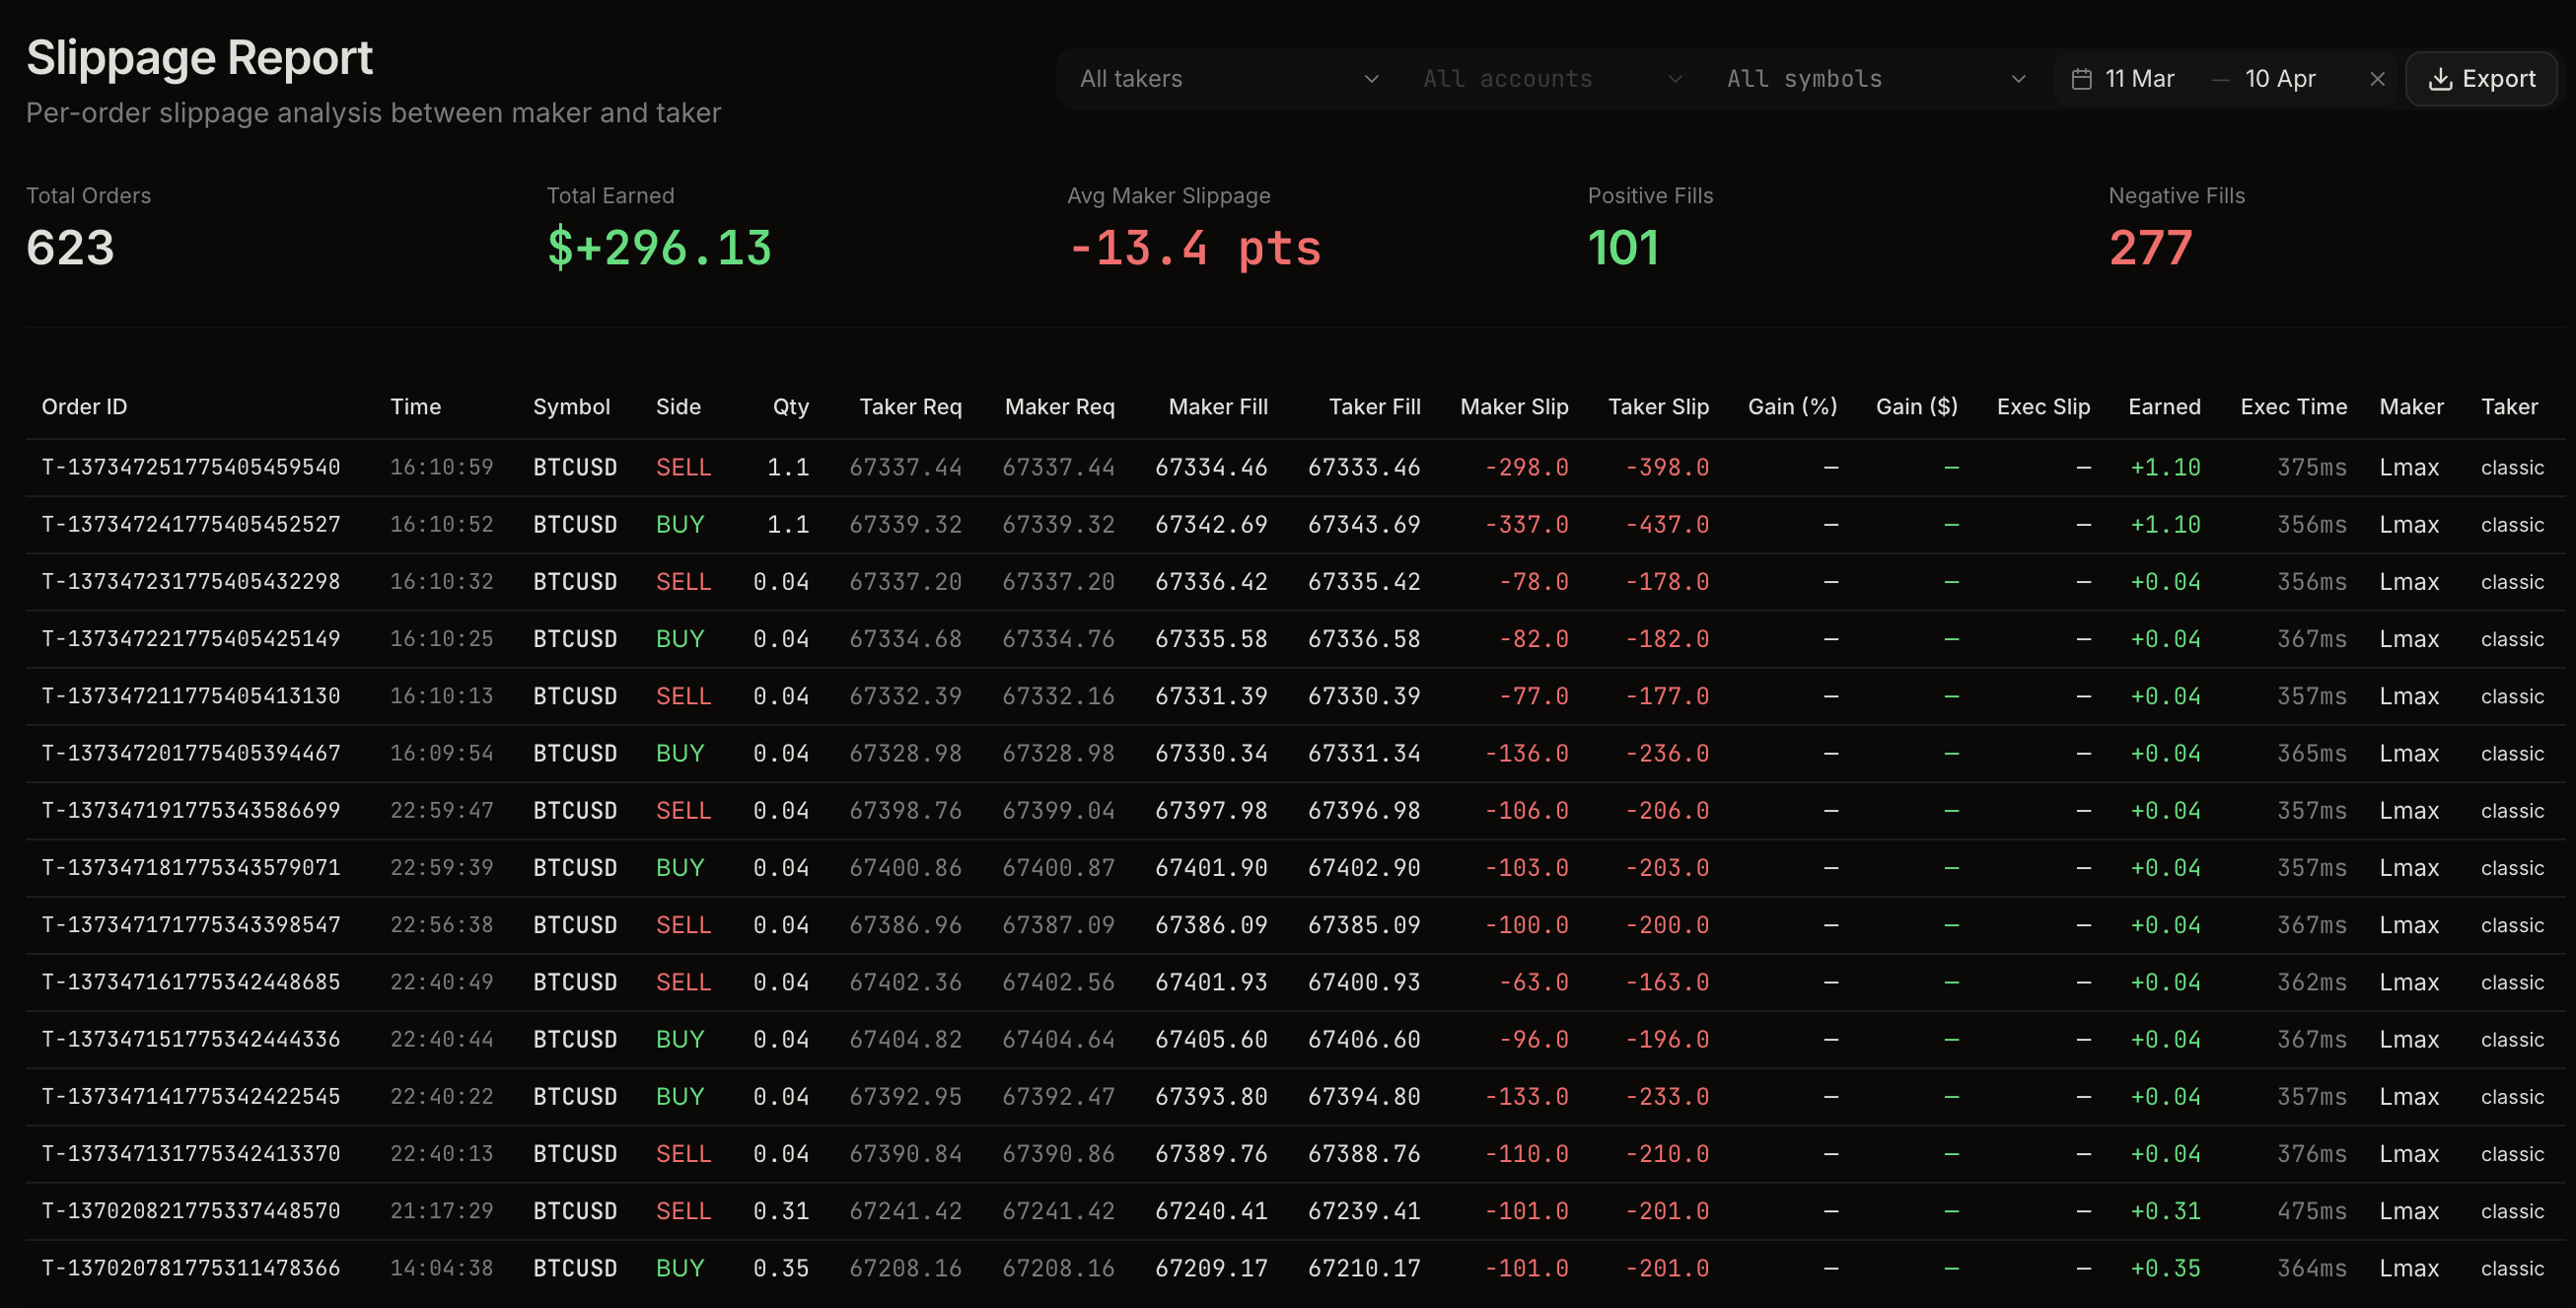Image resolution: width=2576 pixels, height=1308 pixels.
Task: Click the Negative Fills 277 stat
Action: 2151,248
